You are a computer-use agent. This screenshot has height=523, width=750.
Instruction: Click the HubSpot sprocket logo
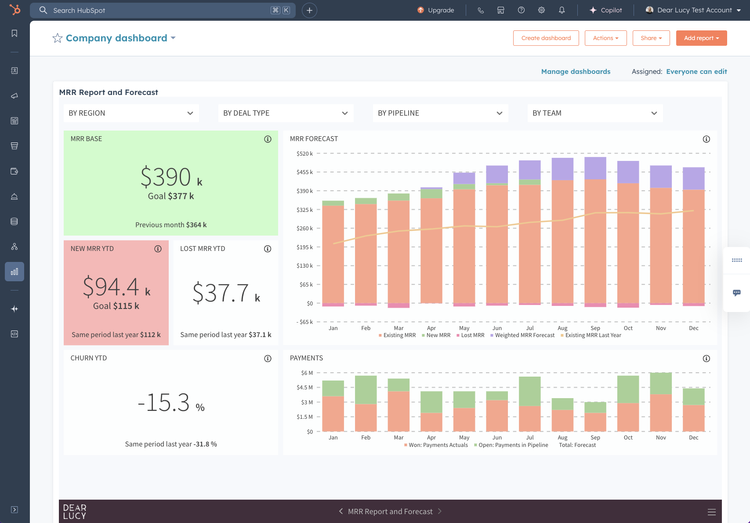pyautogui.click(x=15, y=10)
